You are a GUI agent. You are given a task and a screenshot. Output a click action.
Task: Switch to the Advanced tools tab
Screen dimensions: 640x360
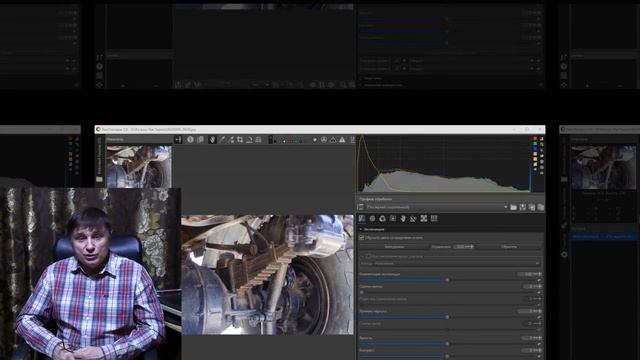click(x=393, y=219)
